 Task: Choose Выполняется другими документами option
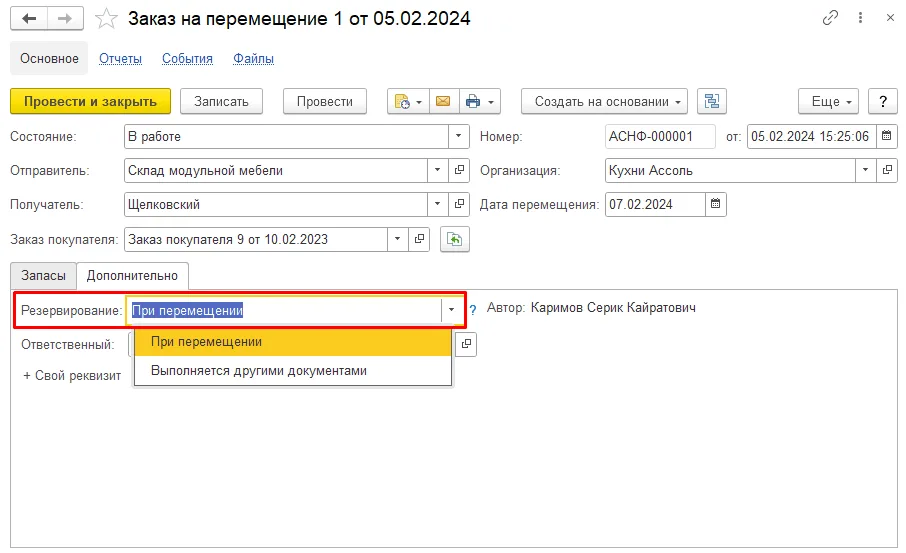coord(292,371)
